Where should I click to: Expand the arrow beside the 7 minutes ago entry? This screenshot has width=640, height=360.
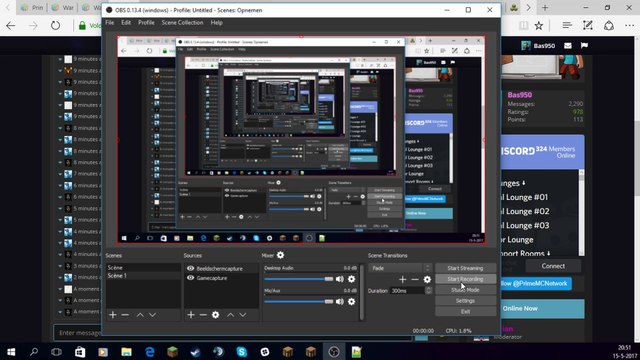pos(60,174)
